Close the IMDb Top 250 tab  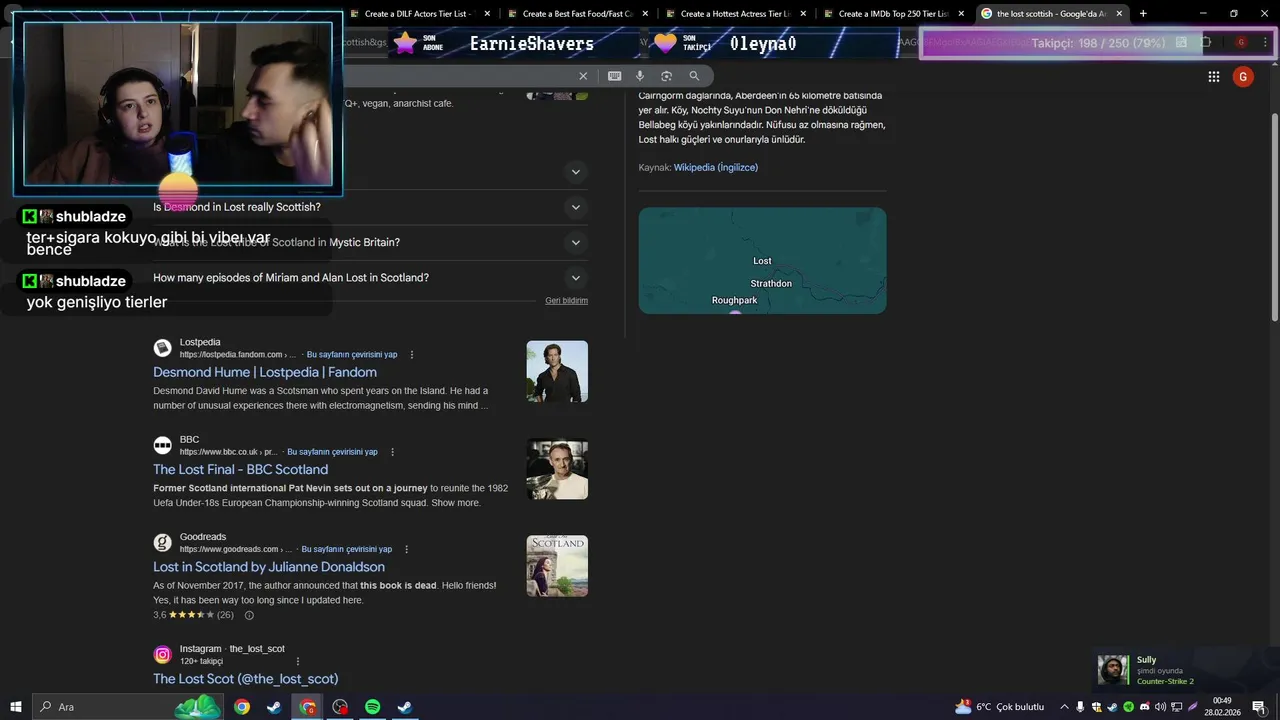pyautogui.click(x=961, y=14)
